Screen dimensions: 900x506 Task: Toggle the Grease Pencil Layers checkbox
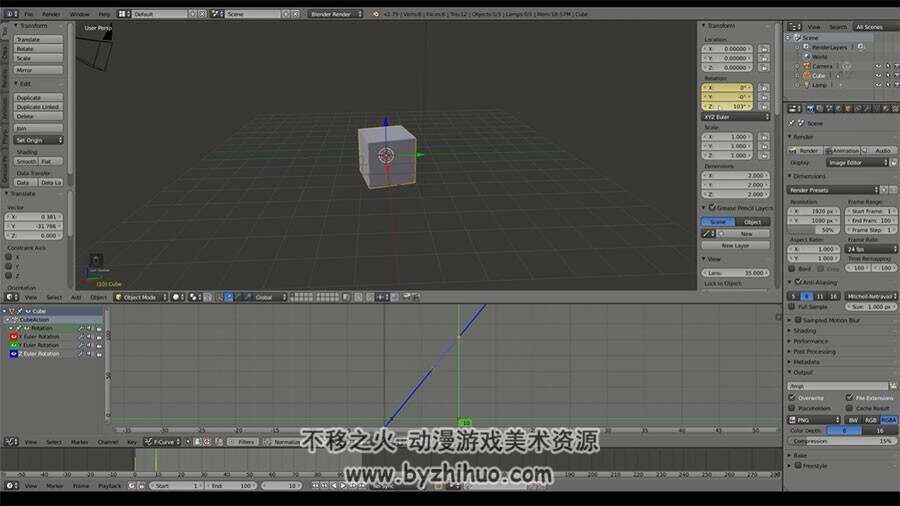click(712, 207)
